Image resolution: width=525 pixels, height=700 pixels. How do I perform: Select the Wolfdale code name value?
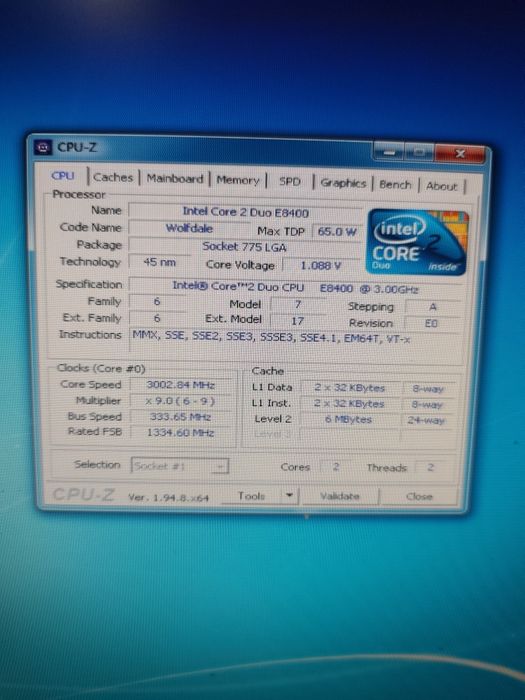pyautogui.click(x=189, y=229)
